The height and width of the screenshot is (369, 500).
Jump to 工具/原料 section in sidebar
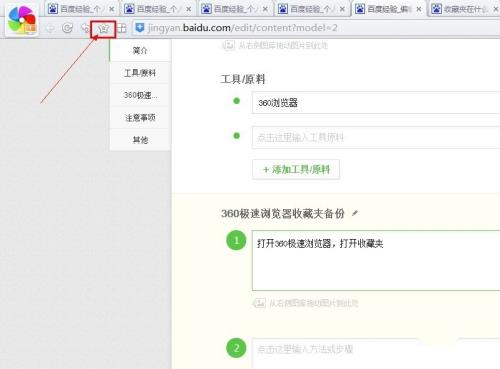pos(140,73)
